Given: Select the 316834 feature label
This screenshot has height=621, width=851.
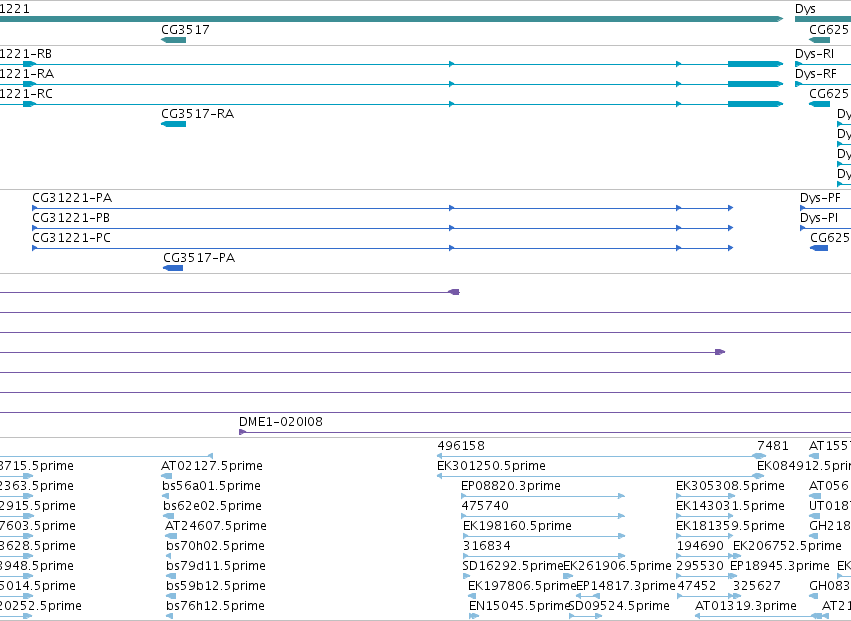Looking at the screenshot, I should coord(487,546).
